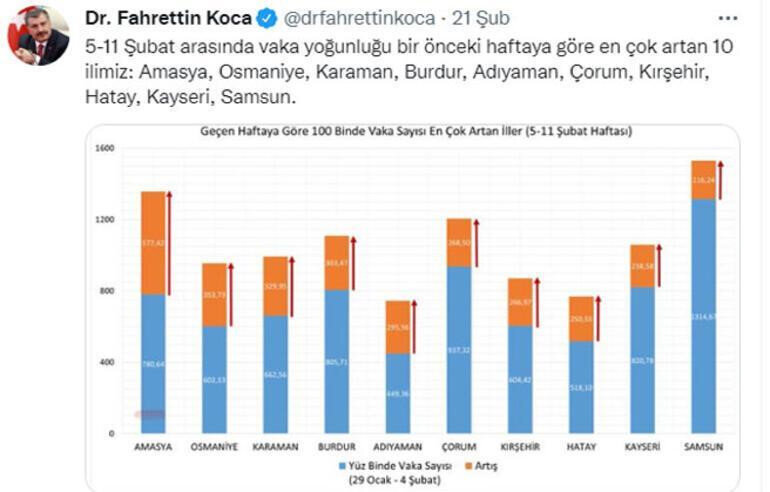This screenshot has height=492, width=770.
Task: Click the OSMANİYE axis label
Action: click(214, 447)
